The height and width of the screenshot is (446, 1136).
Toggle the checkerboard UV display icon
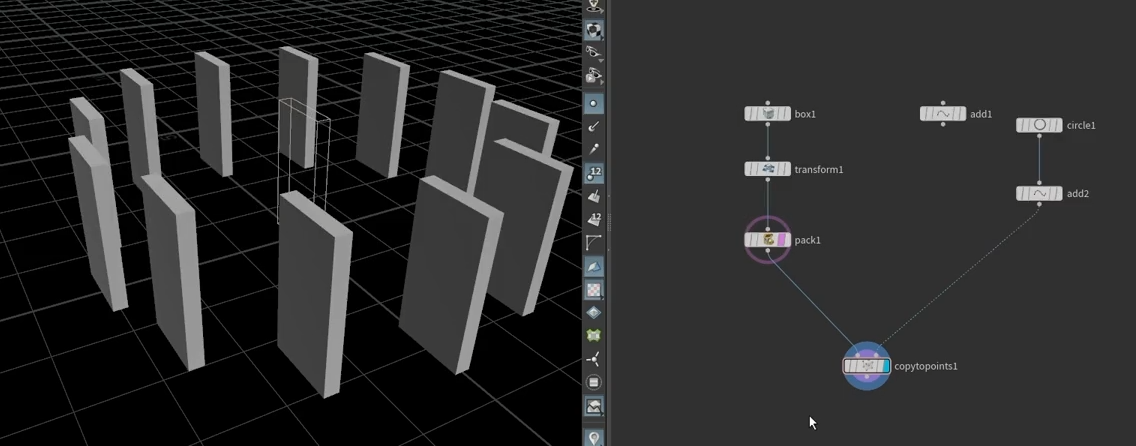(593, 290)
